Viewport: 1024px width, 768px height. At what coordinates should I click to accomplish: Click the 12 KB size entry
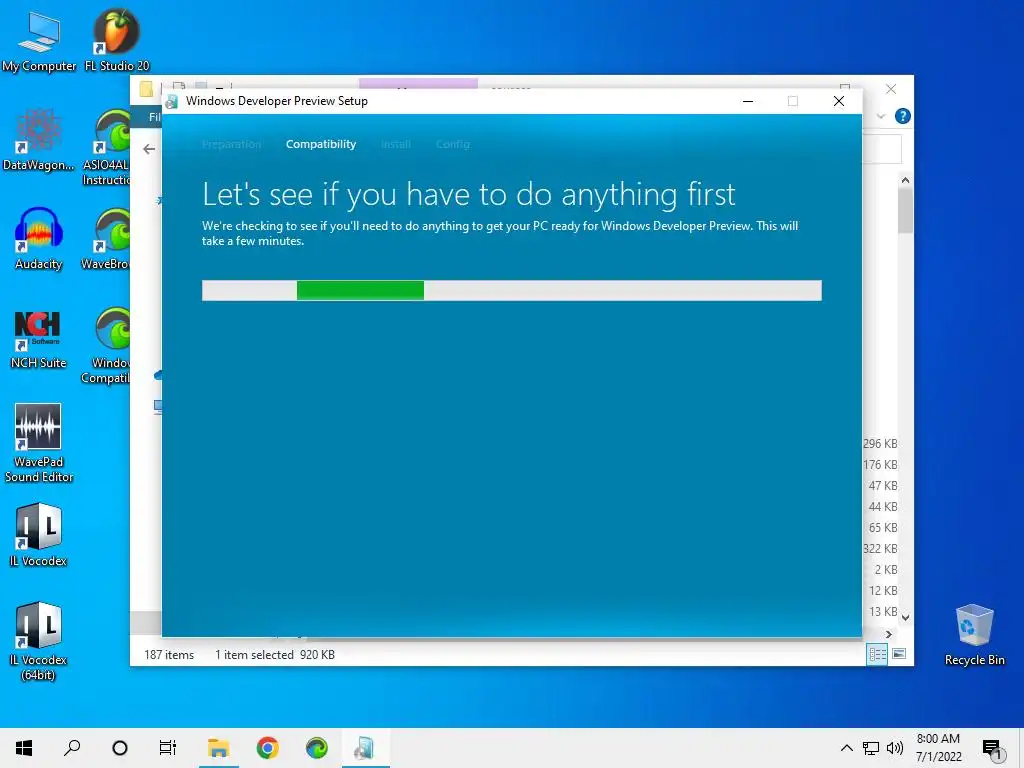883,590
